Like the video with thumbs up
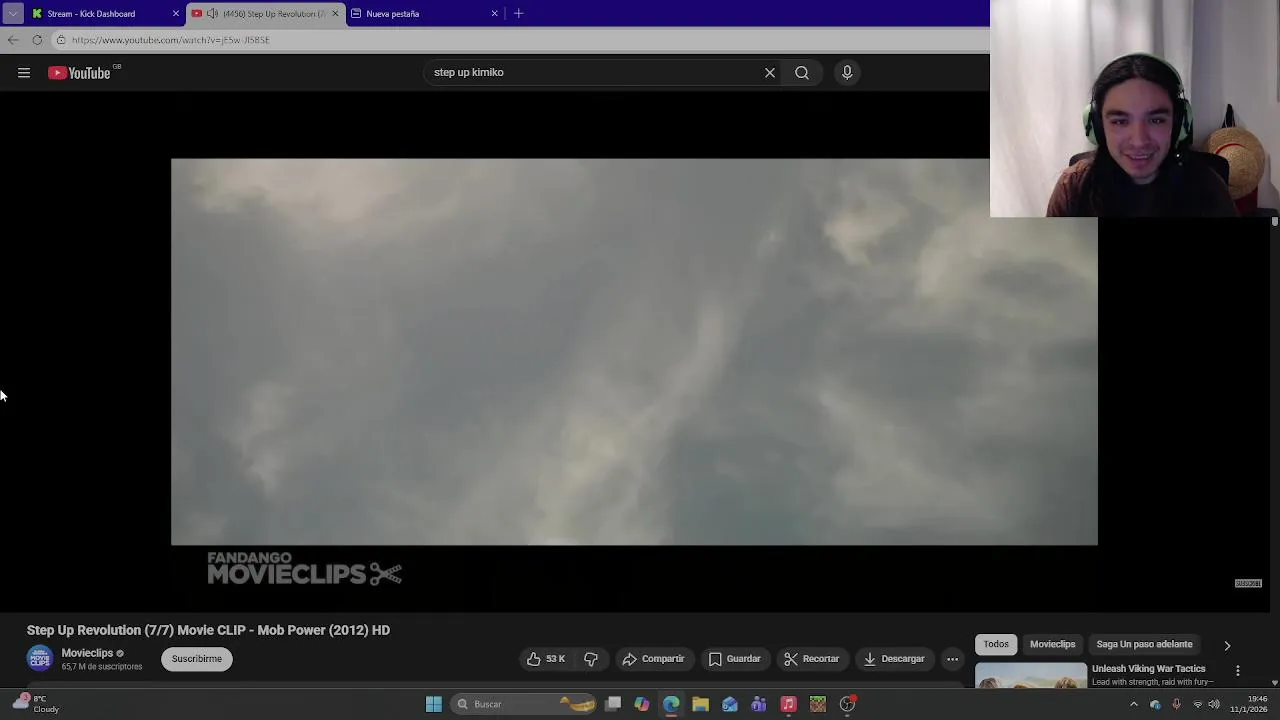Viewport: 1280px width, 720px height. click(546, 659)
